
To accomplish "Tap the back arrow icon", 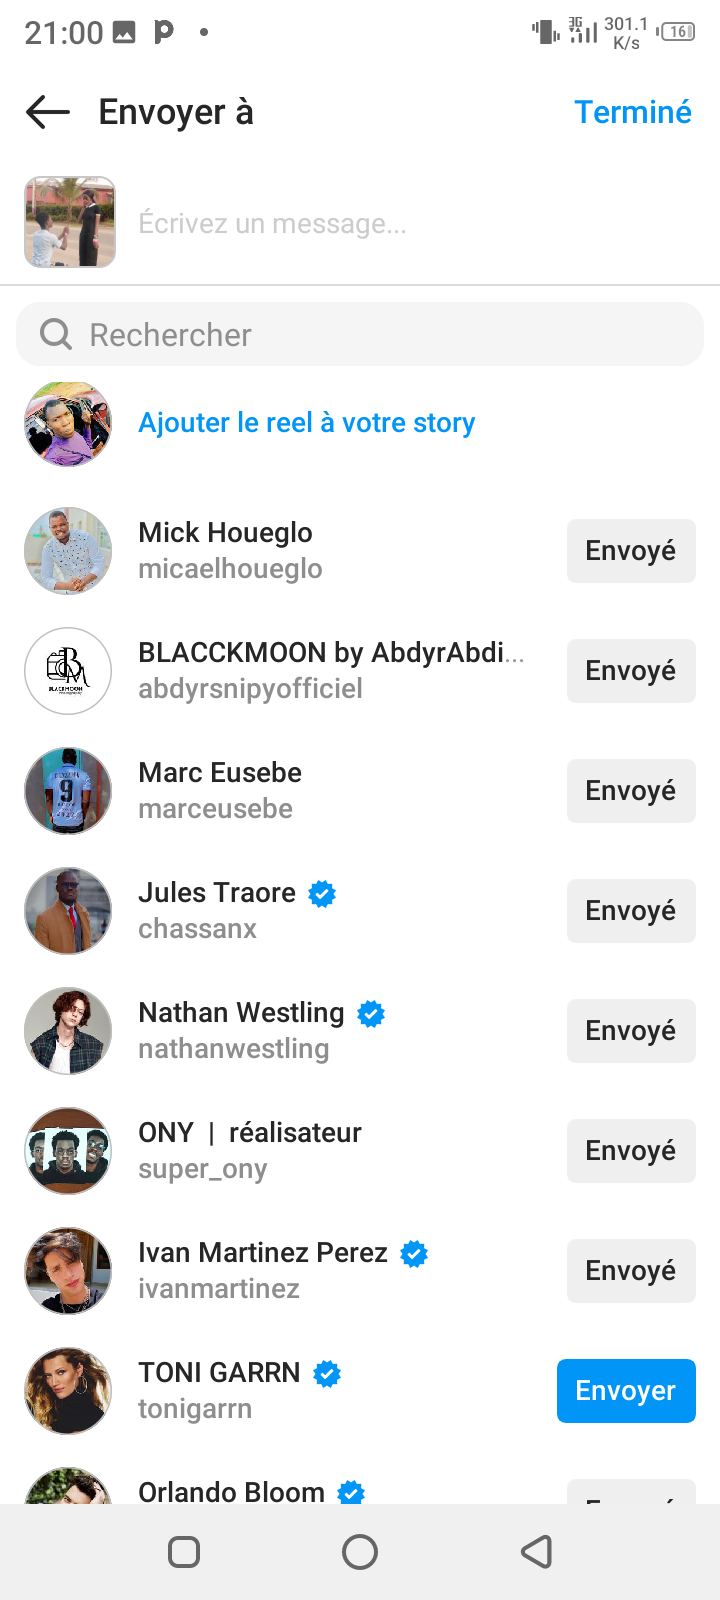I will [x=48, y=112].
